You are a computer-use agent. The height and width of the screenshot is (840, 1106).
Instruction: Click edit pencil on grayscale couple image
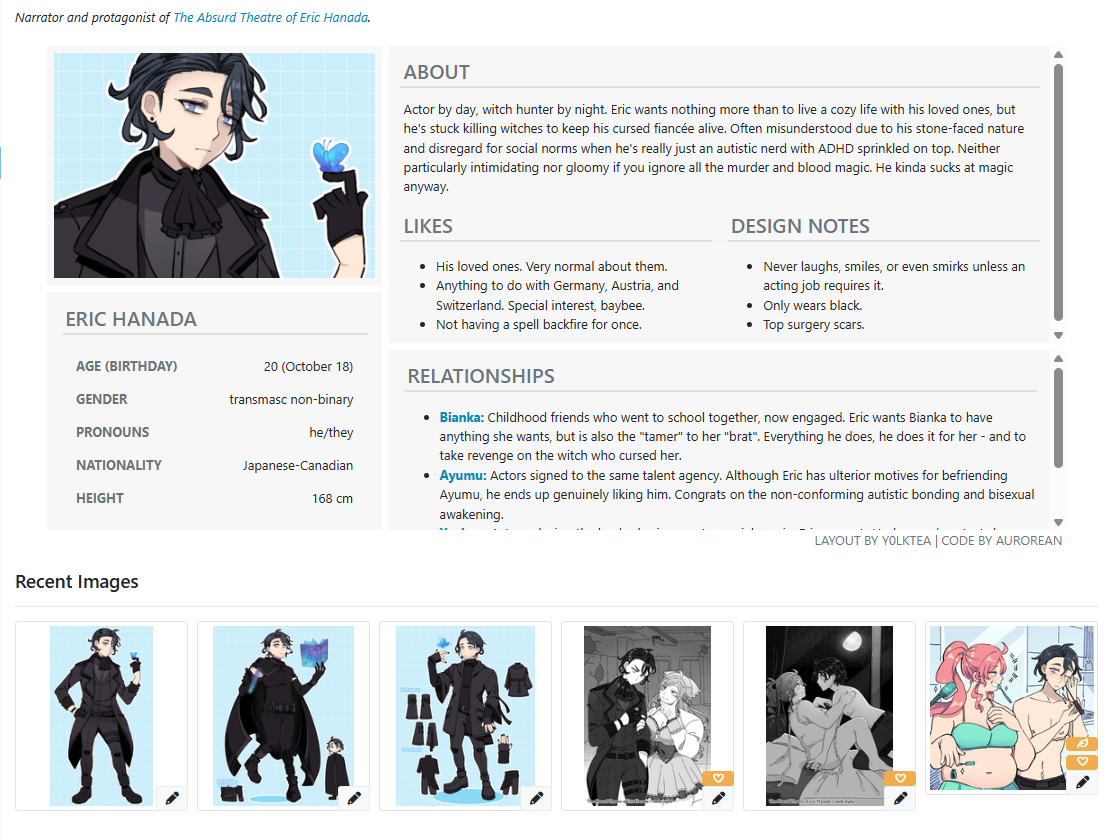tap(718, 798)
